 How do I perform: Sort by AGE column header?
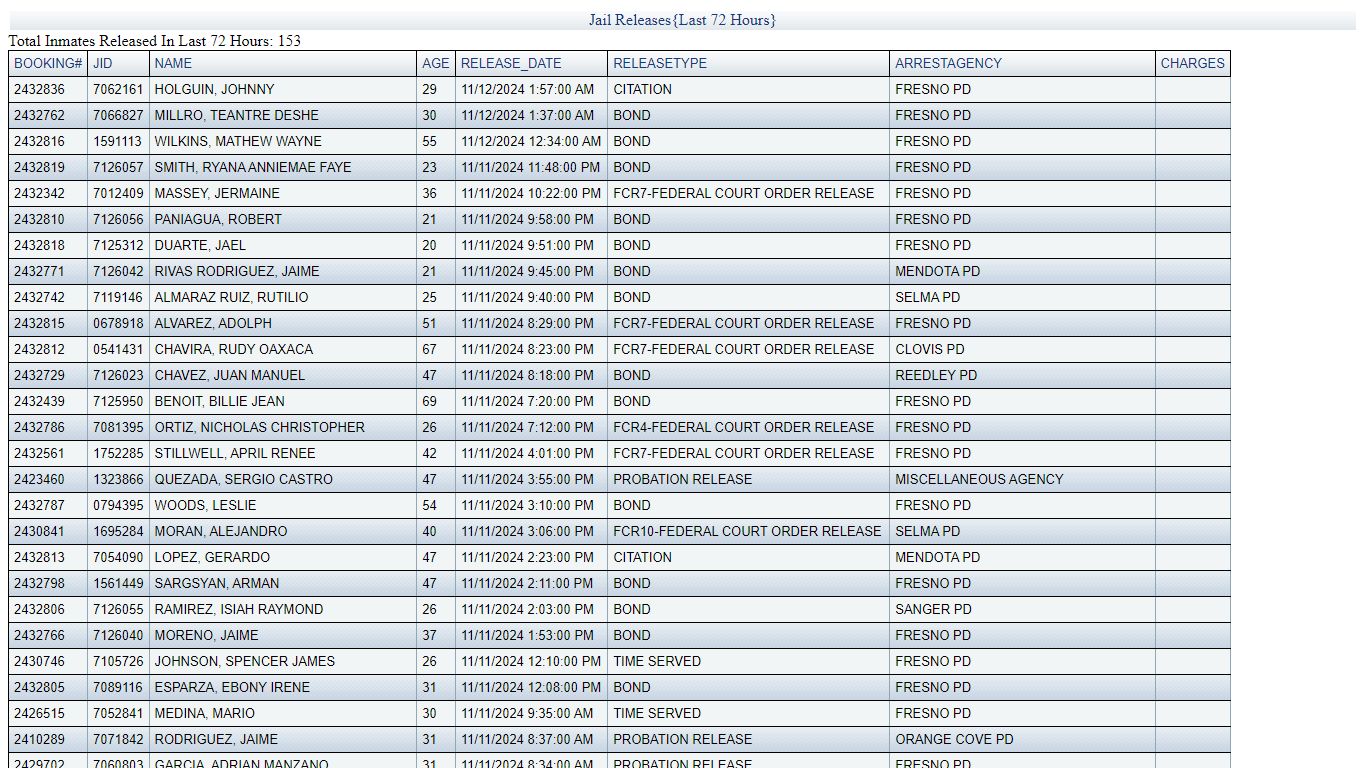pos(436,63)
